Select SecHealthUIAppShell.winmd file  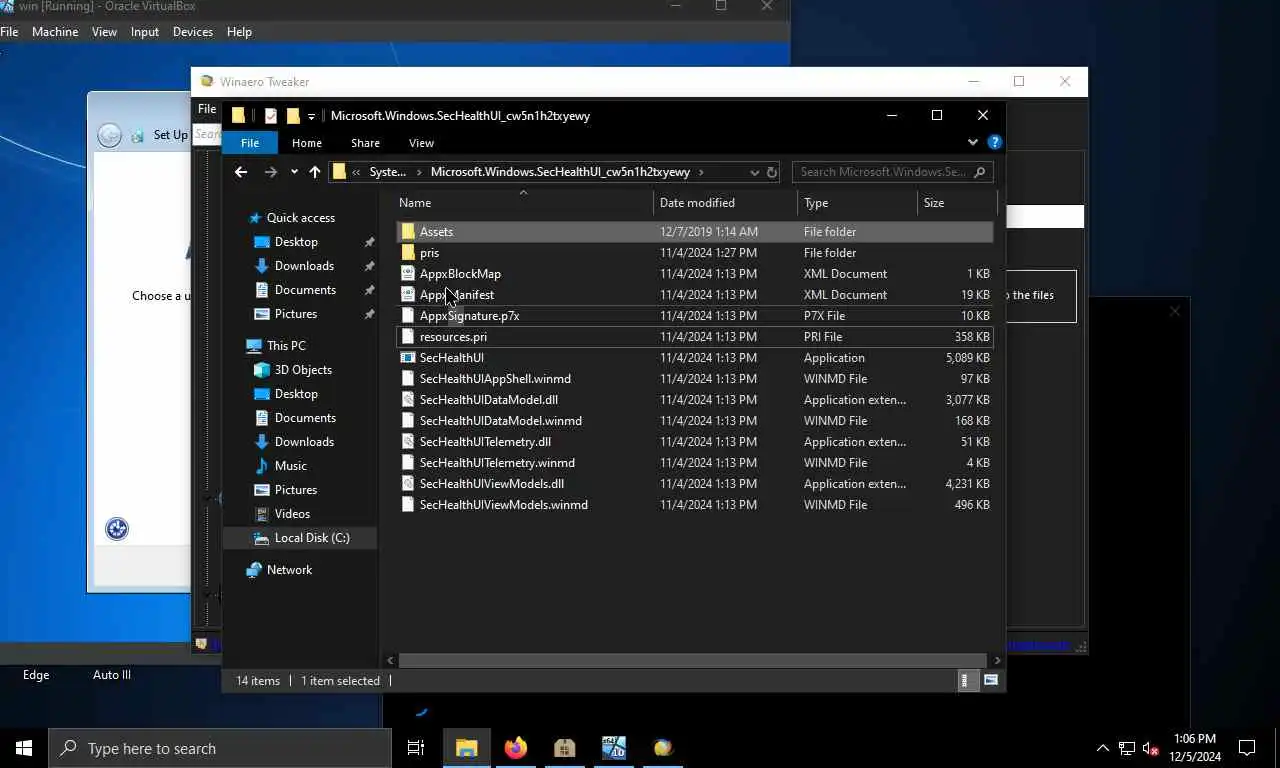click(x=695, y=379)
